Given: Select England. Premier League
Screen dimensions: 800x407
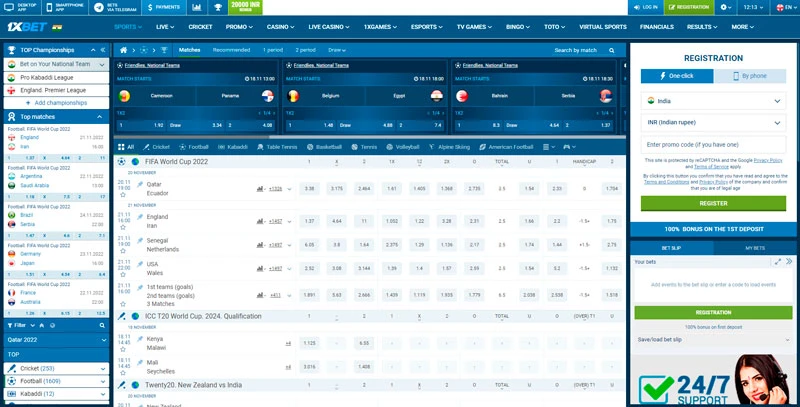Looking at the screenshot, I should pyautogui.click(x=57, y=90).
